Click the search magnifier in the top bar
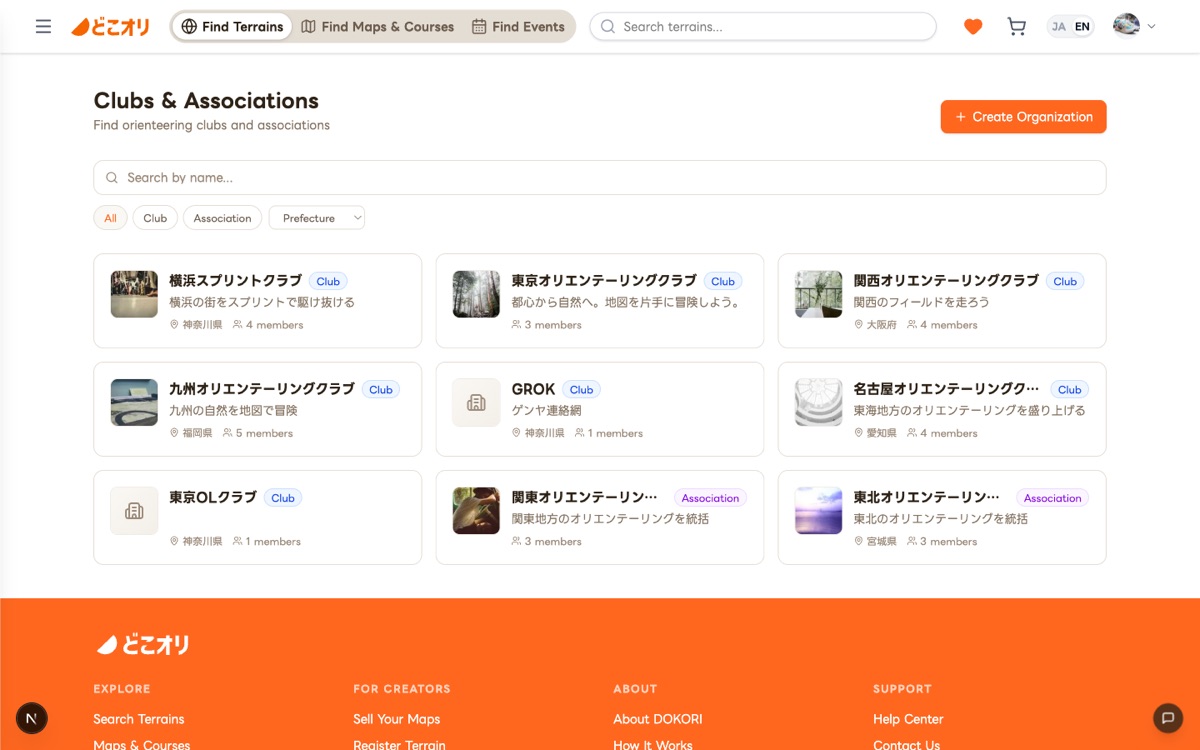Image resolution: width=1200 pixels, height=750 pixels. 607,26
